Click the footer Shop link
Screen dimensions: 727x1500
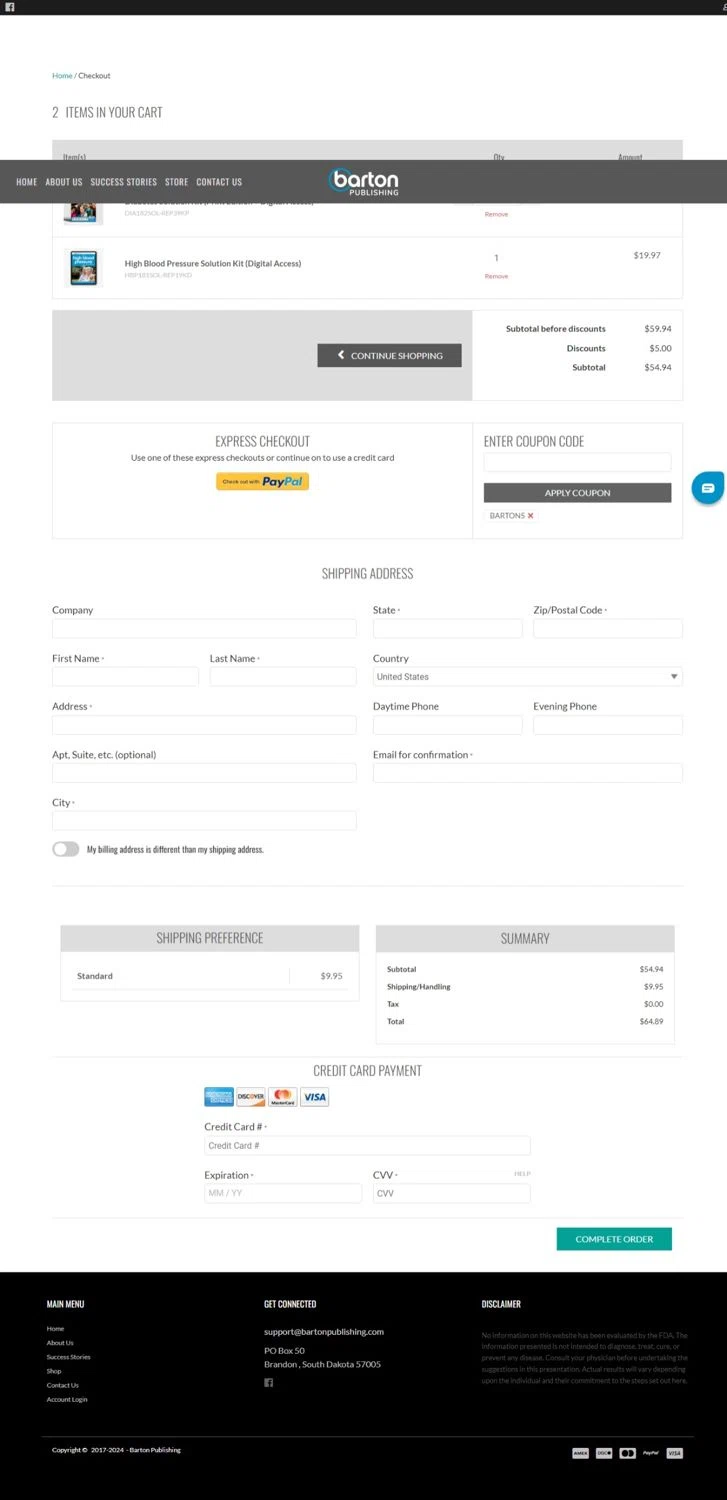tap(54, 1371)
